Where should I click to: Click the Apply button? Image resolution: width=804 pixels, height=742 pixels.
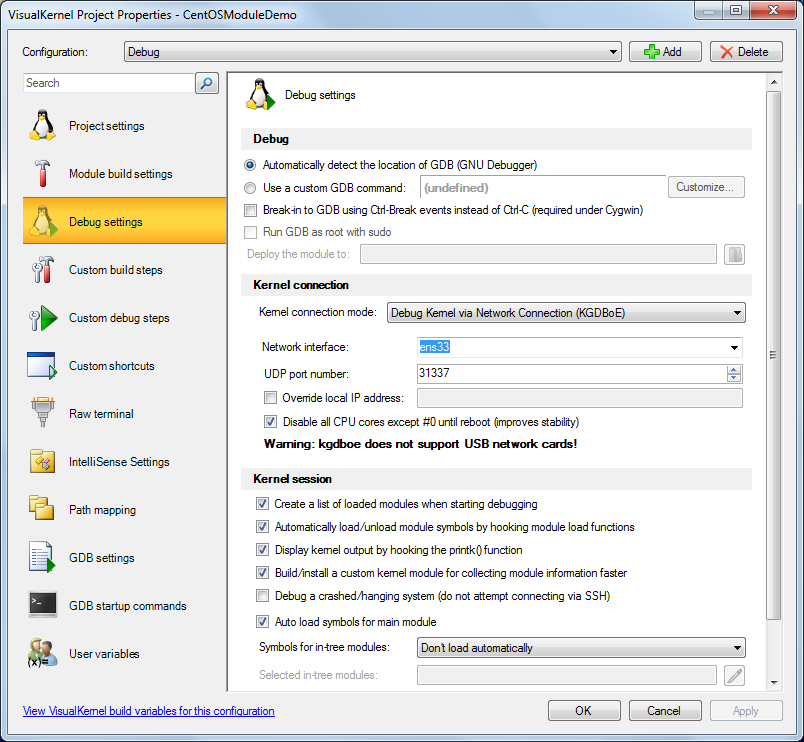746,711
